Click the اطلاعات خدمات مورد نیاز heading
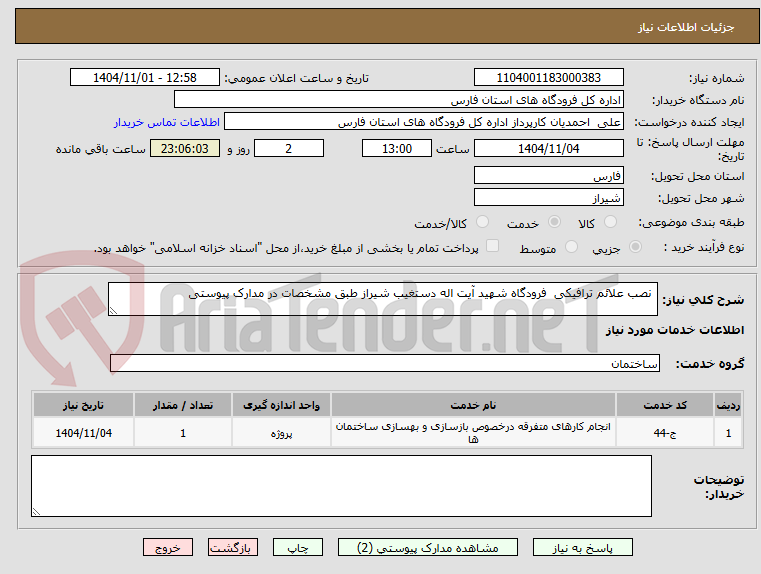 pyautogui.click(x=675, y=330)
